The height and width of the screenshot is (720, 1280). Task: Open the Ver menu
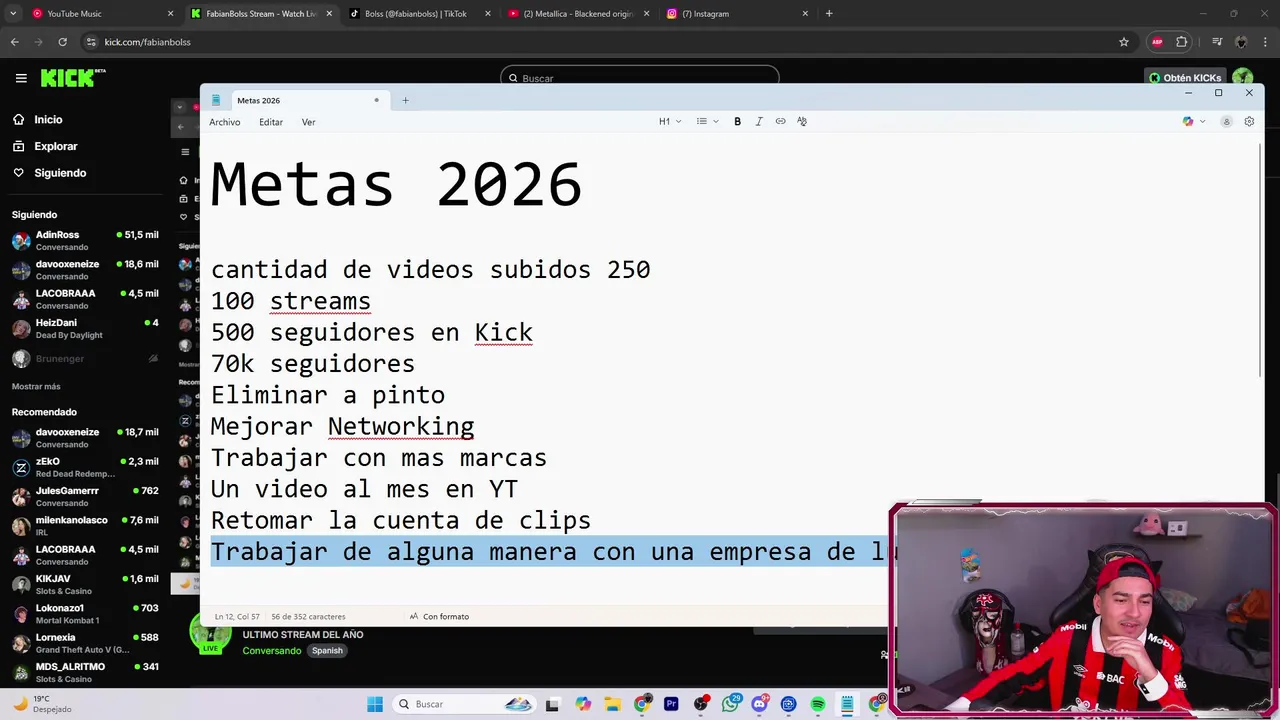[x=308, y=122]
